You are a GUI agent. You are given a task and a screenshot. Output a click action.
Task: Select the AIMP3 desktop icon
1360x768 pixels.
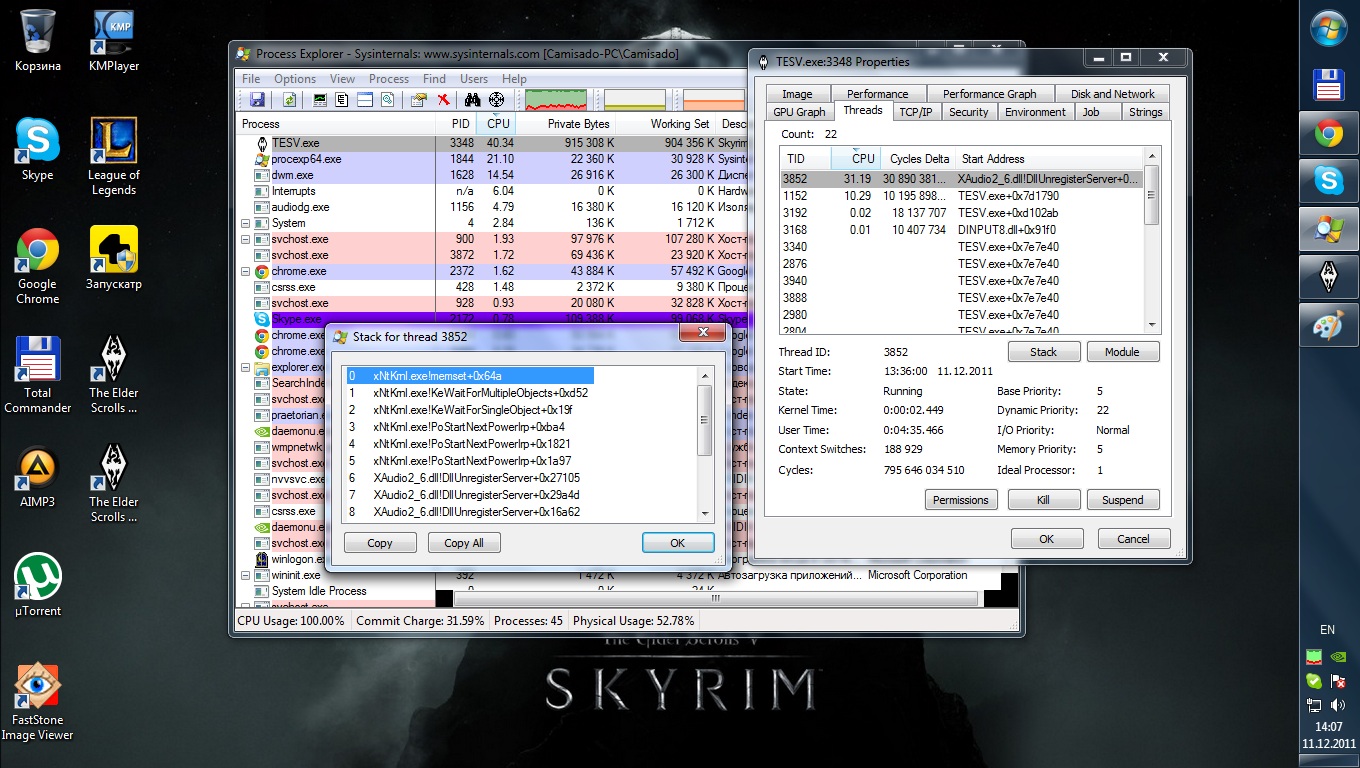[38, 477]
